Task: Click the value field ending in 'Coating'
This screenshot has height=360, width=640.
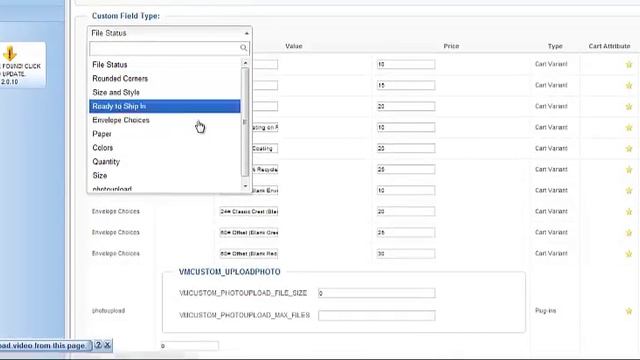Action: pos(265,149)
